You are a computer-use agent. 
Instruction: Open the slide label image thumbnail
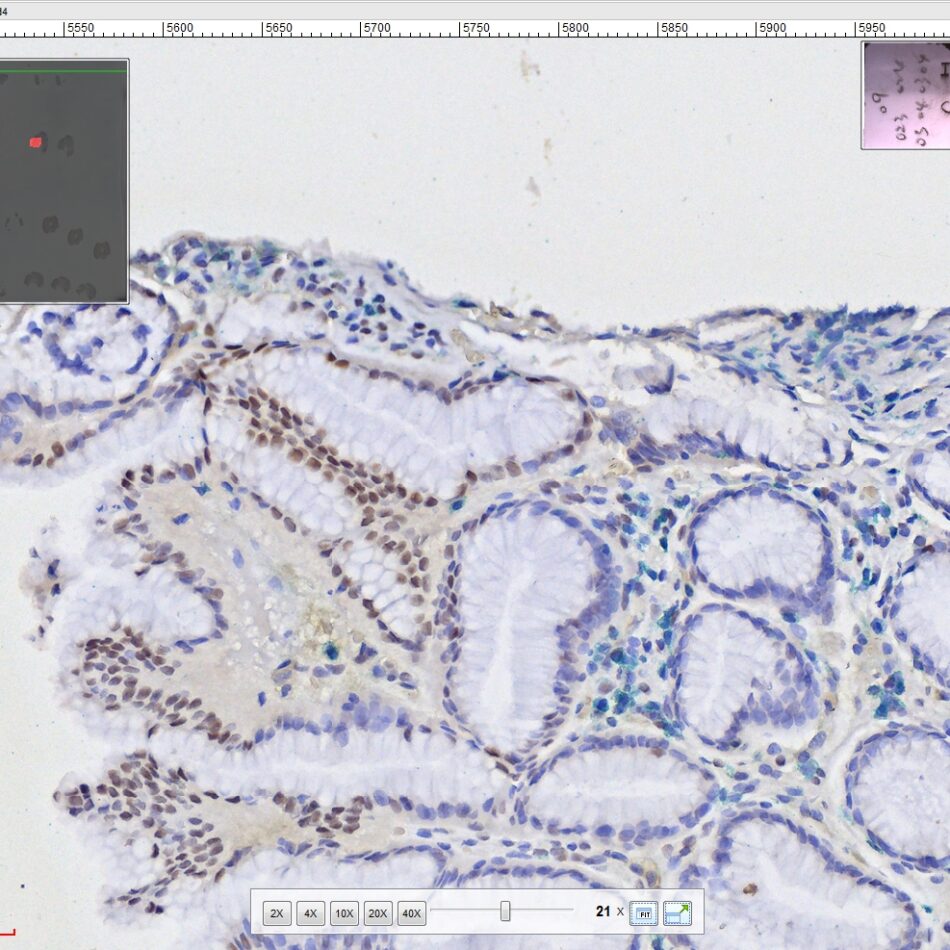(906, 95)
